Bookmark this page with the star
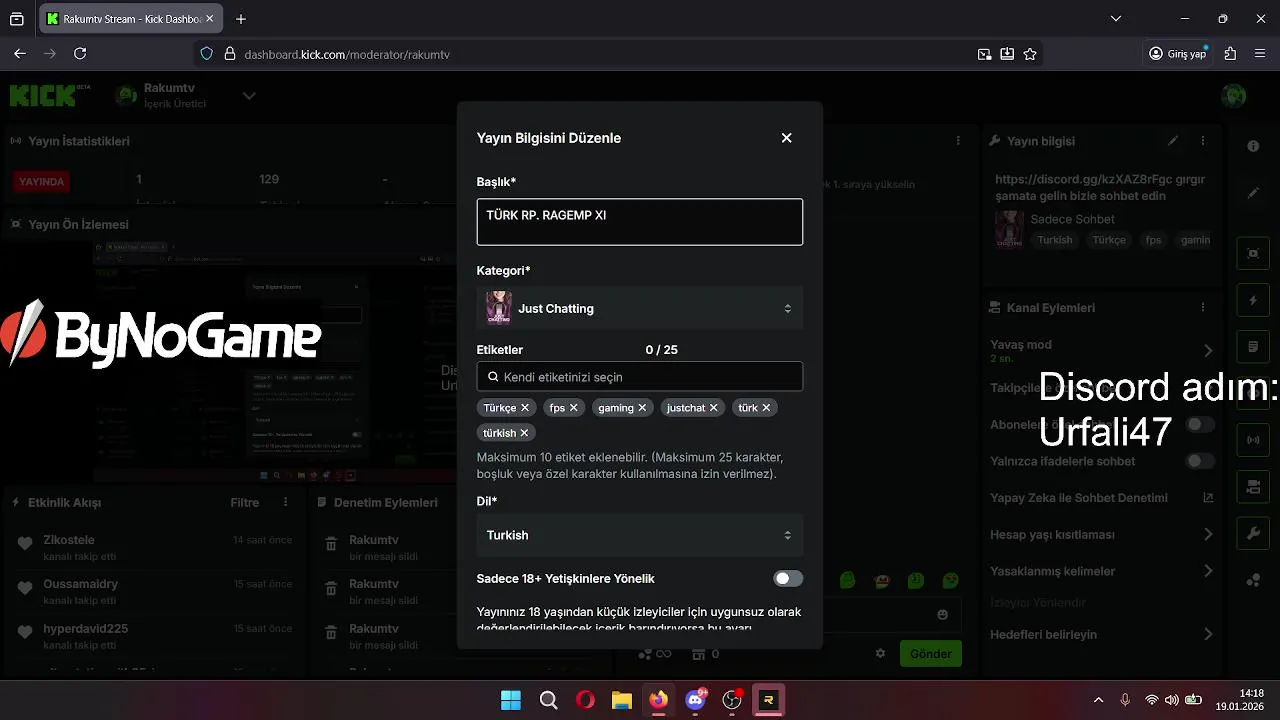1280x720 pixels. tap(1030, 54)
